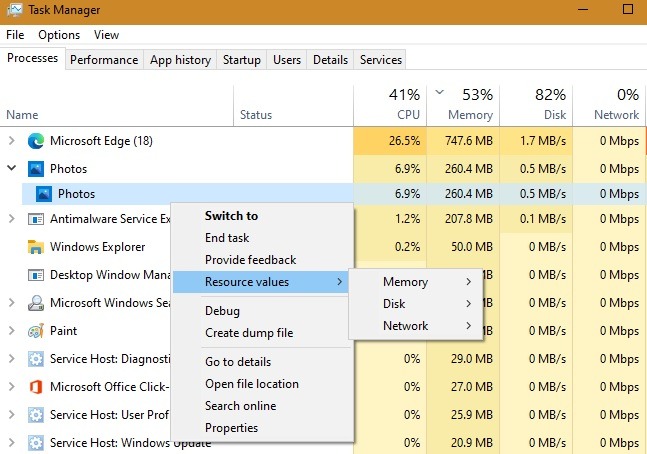Sort by the Status column header
Image resolution: width=647 pixels, height=454 pixels.
tap(293, 106)
